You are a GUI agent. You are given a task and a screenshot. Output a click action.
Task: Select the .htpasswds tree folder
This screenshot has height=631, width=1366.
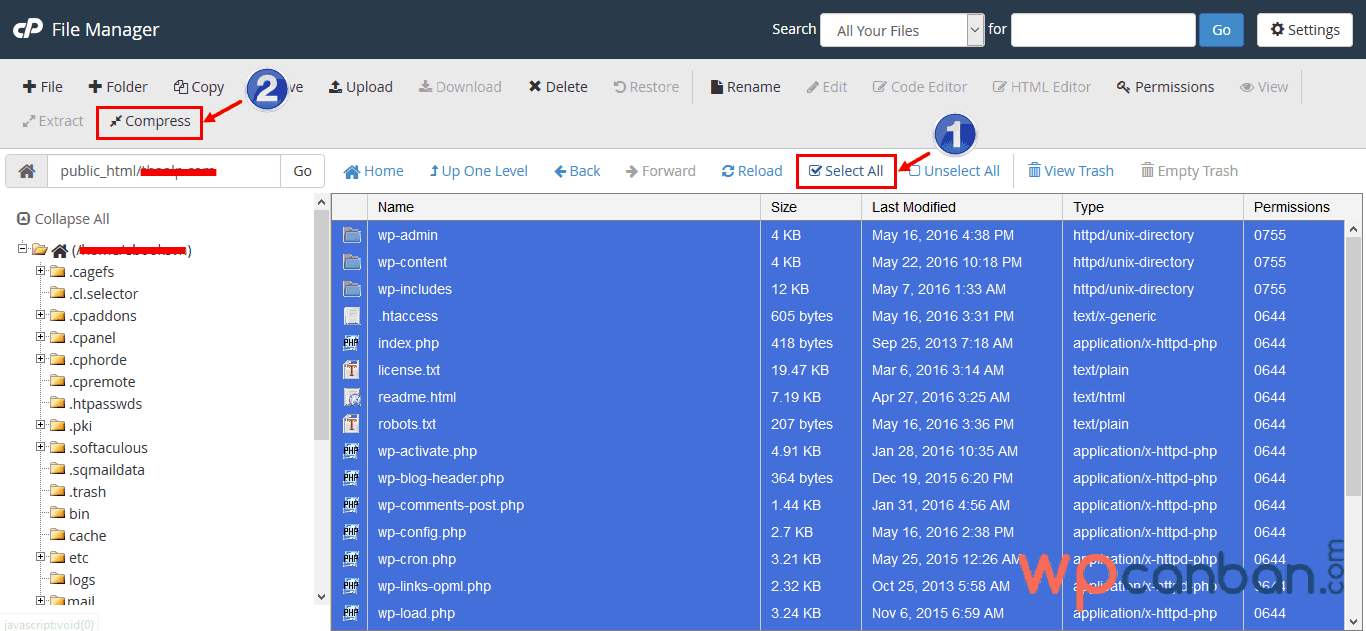[105, 404]
